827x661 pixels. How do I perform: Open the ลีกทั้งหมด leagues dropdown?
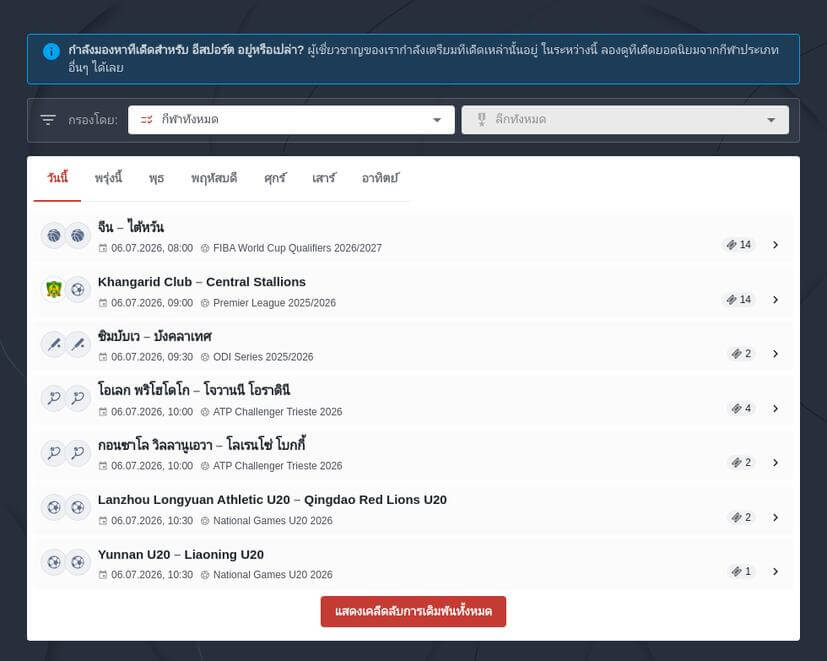(x=625, y=120)
